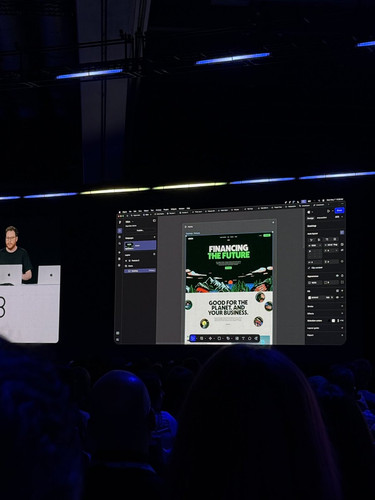Open the file name dropdown in left panel
The width and height of the screenshot is (375, 500).
(133, 222)
